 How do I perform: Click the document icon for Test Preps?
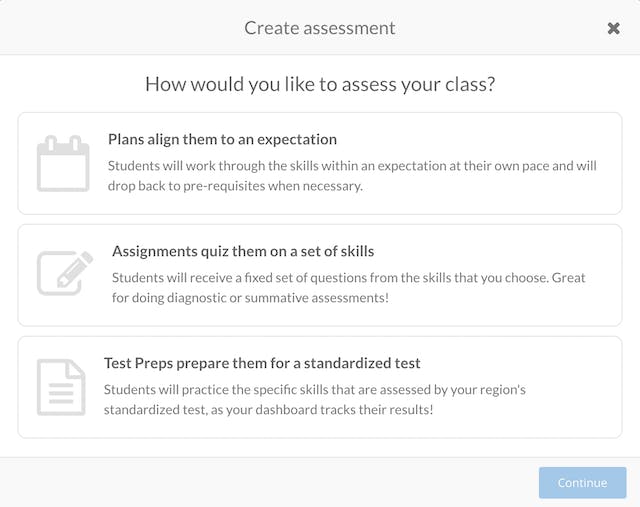tap(61, 387)
